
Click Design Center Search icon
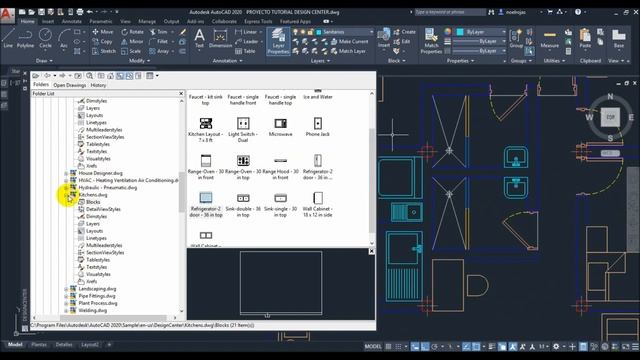click(89, 76)
